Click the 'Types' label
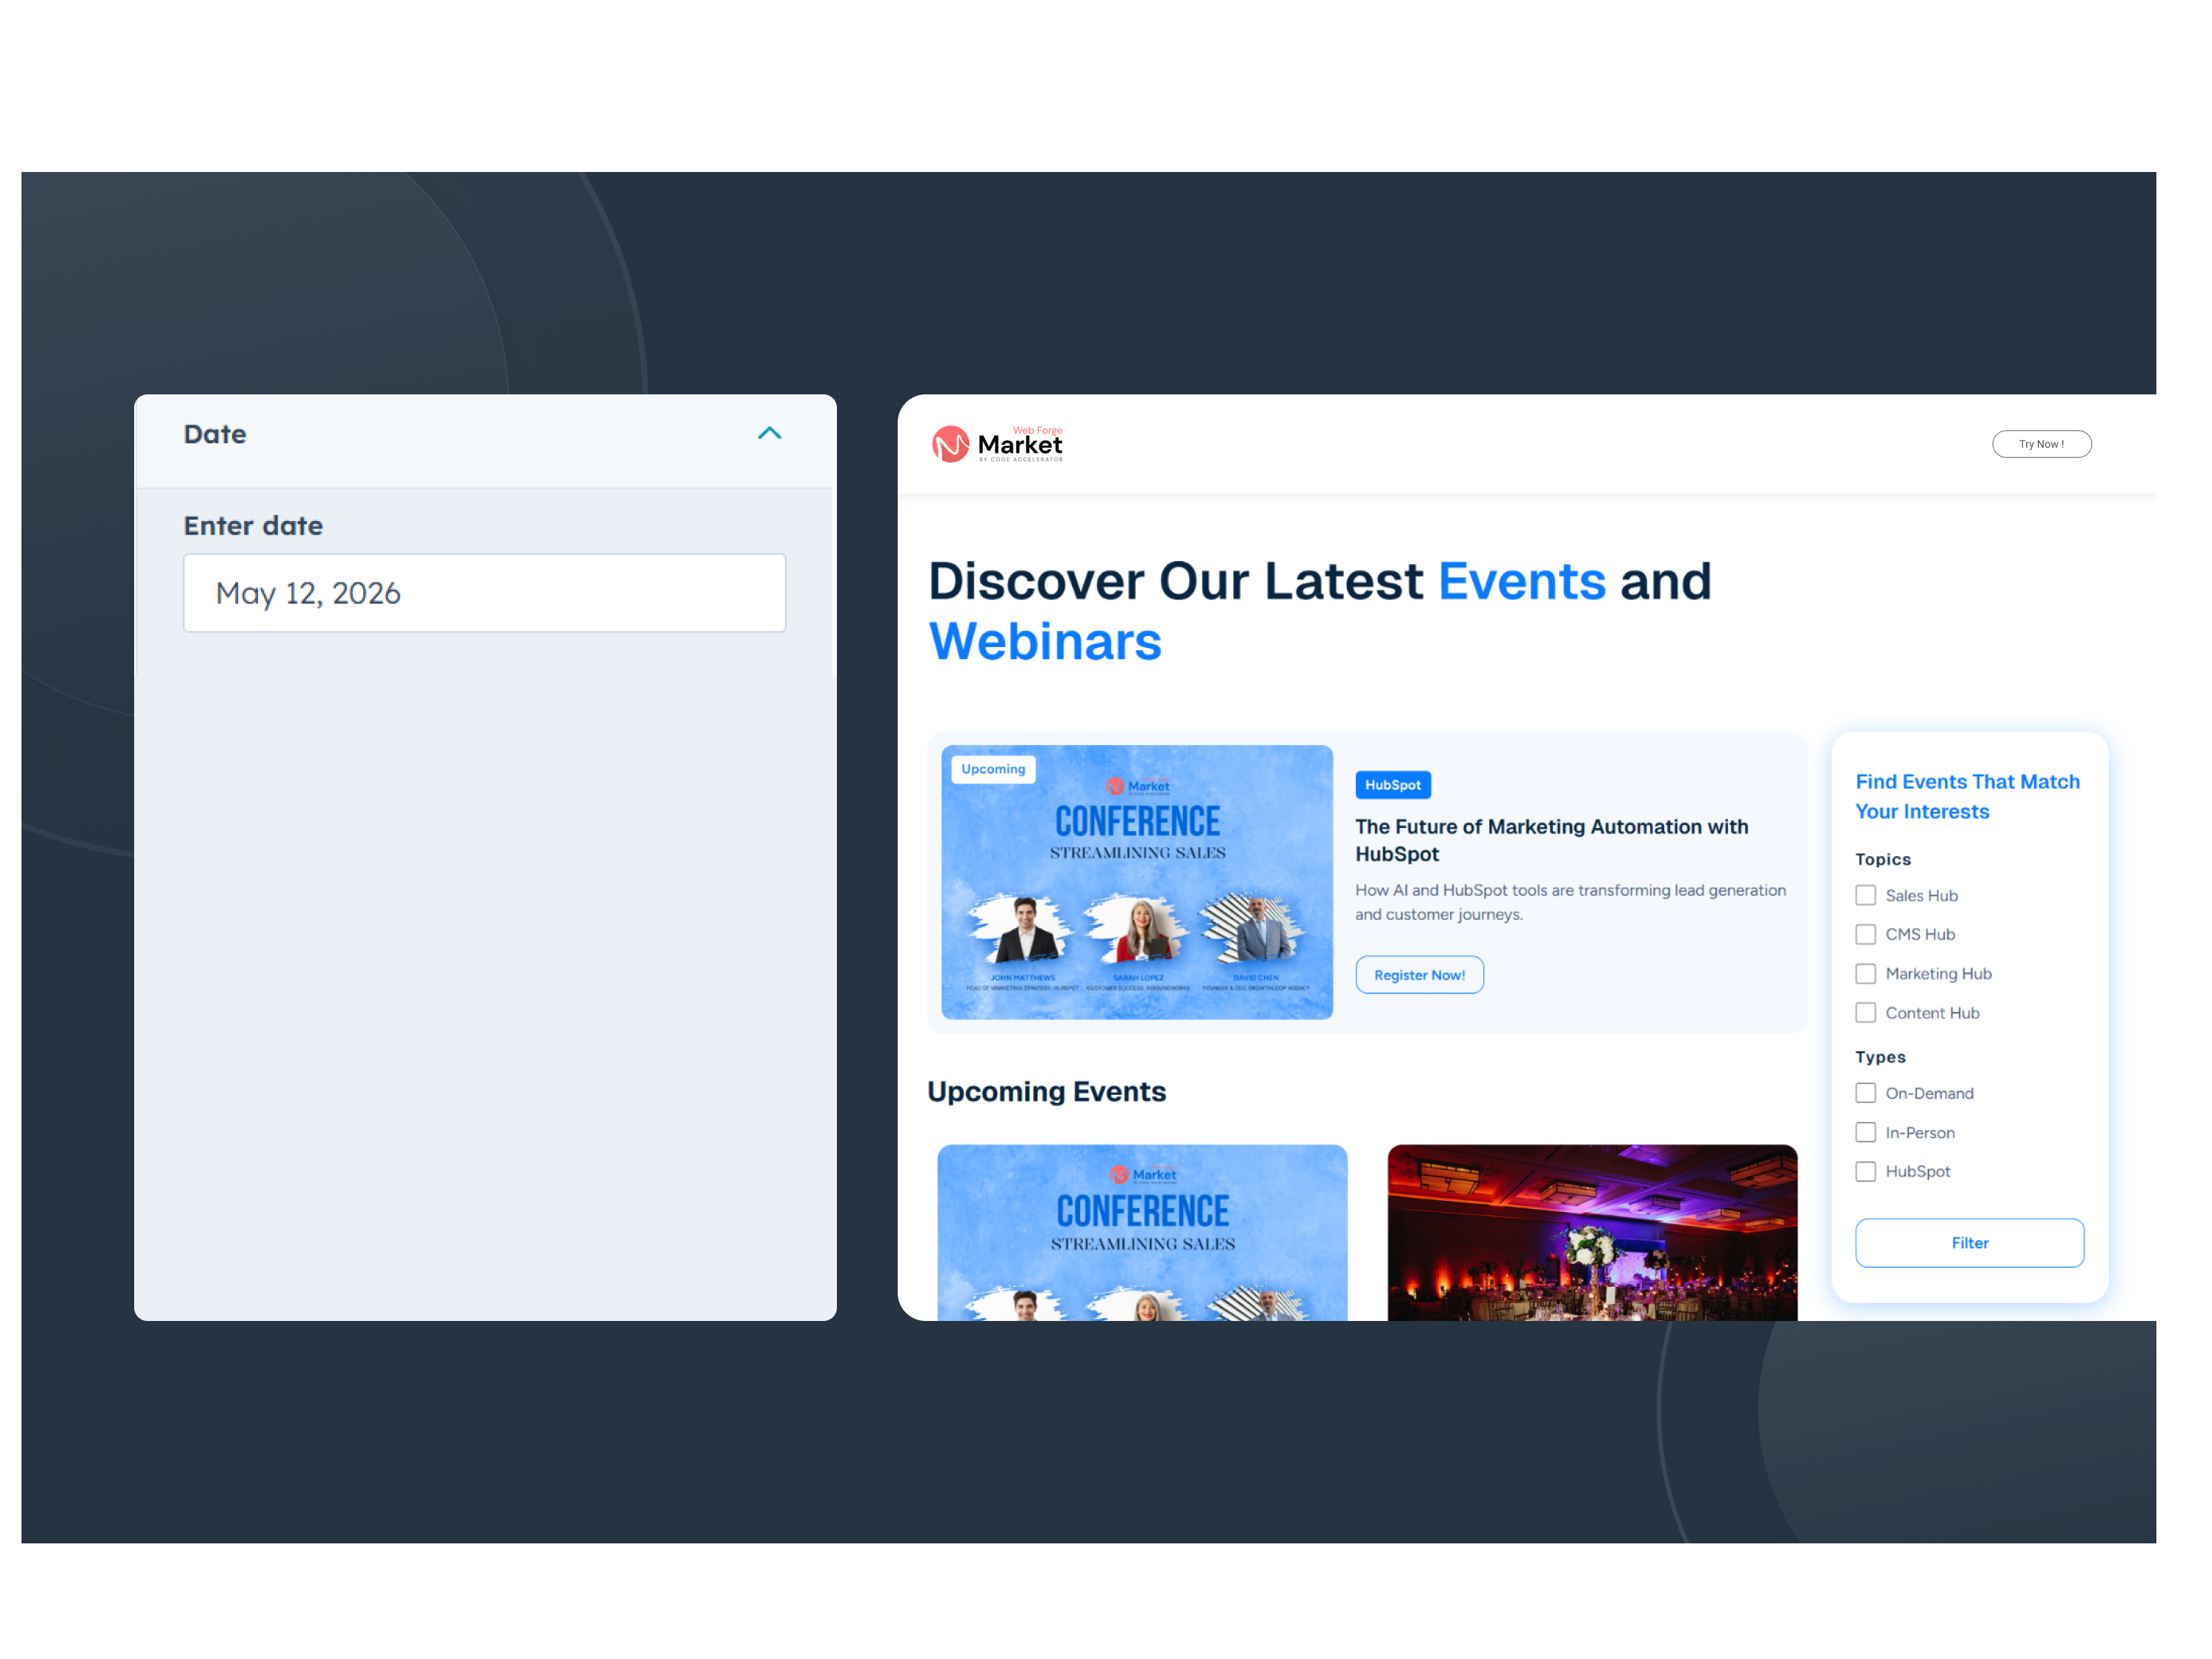The image size is (2212, 1659). [x=1880, y=1057]
